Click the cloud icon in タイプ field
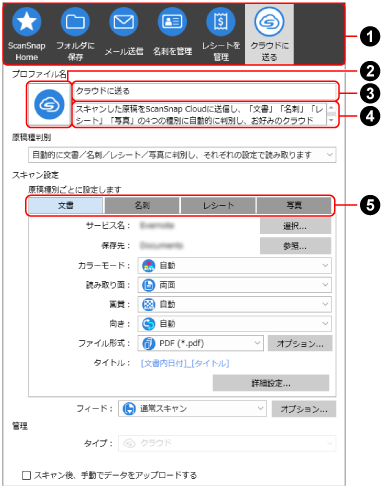The width and height of the screenshot is (383, 501). tap(129, 443)
